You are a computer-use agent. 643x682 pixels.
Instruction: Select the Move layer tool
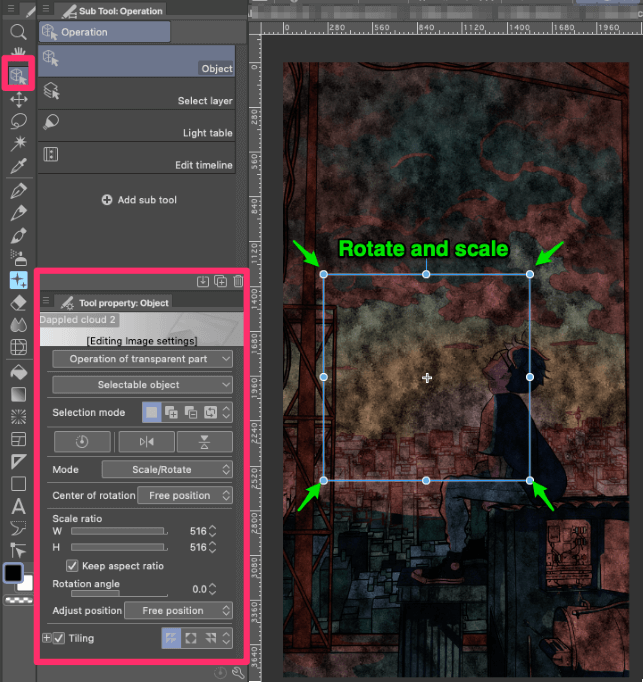point(19,100)
